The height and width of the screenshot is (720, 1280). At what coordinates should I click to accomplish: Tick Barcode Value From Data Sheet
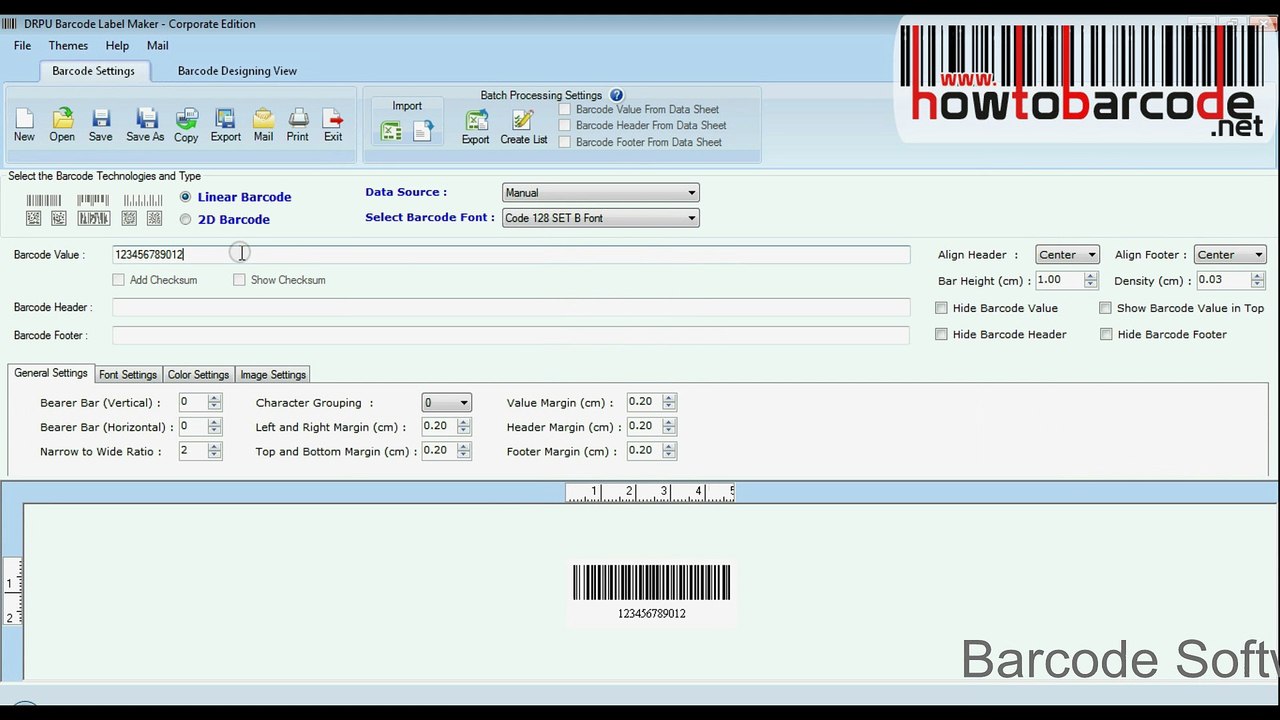565,109
